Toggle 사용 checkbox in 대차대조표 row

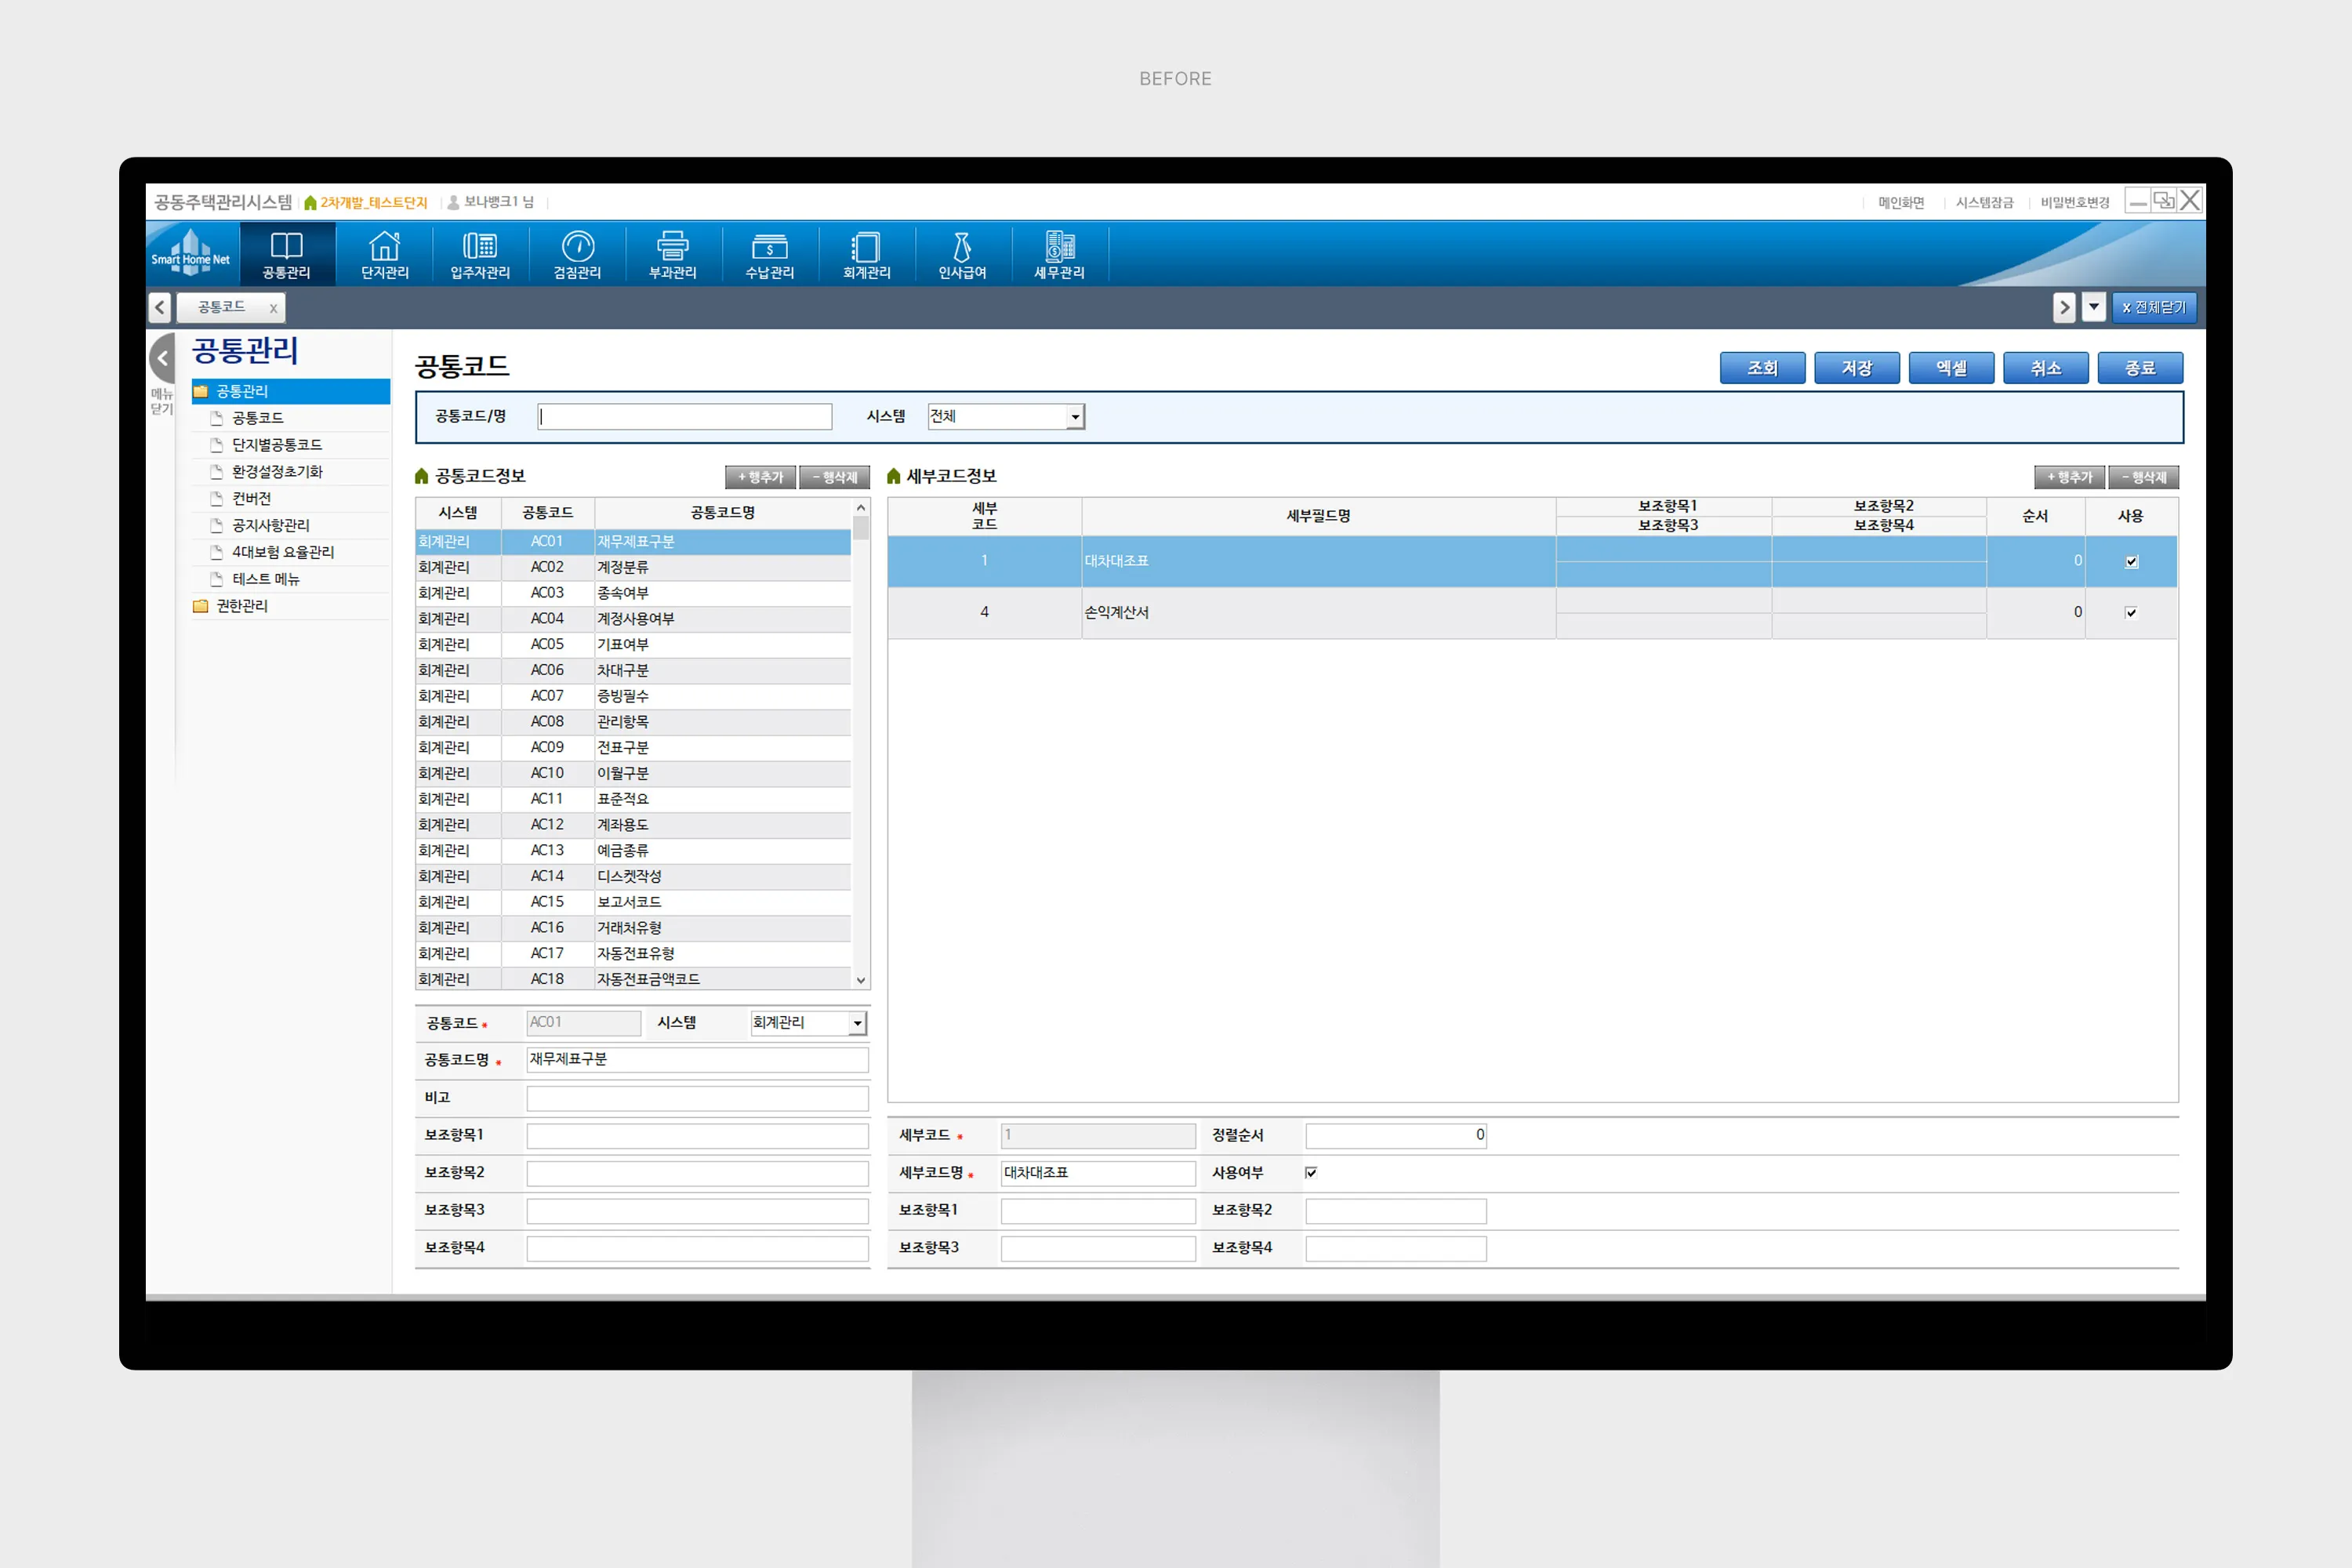point(2131,561)
